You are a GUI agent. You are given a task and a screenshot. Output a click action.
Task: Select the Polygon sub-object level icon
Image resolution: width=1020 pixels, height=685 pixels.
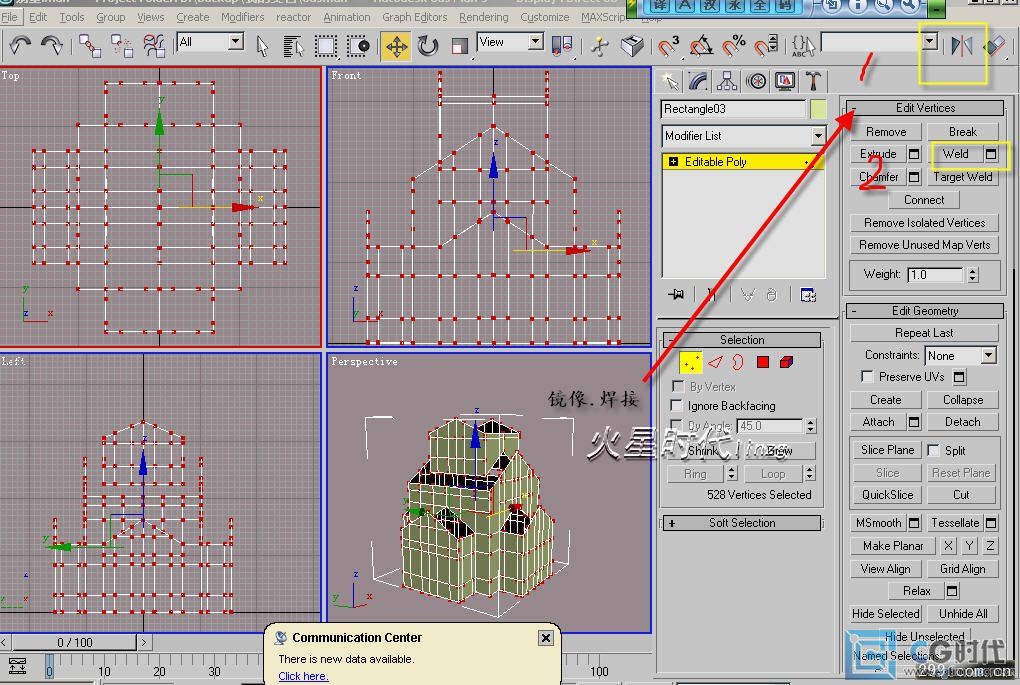(x=763, y=362)
